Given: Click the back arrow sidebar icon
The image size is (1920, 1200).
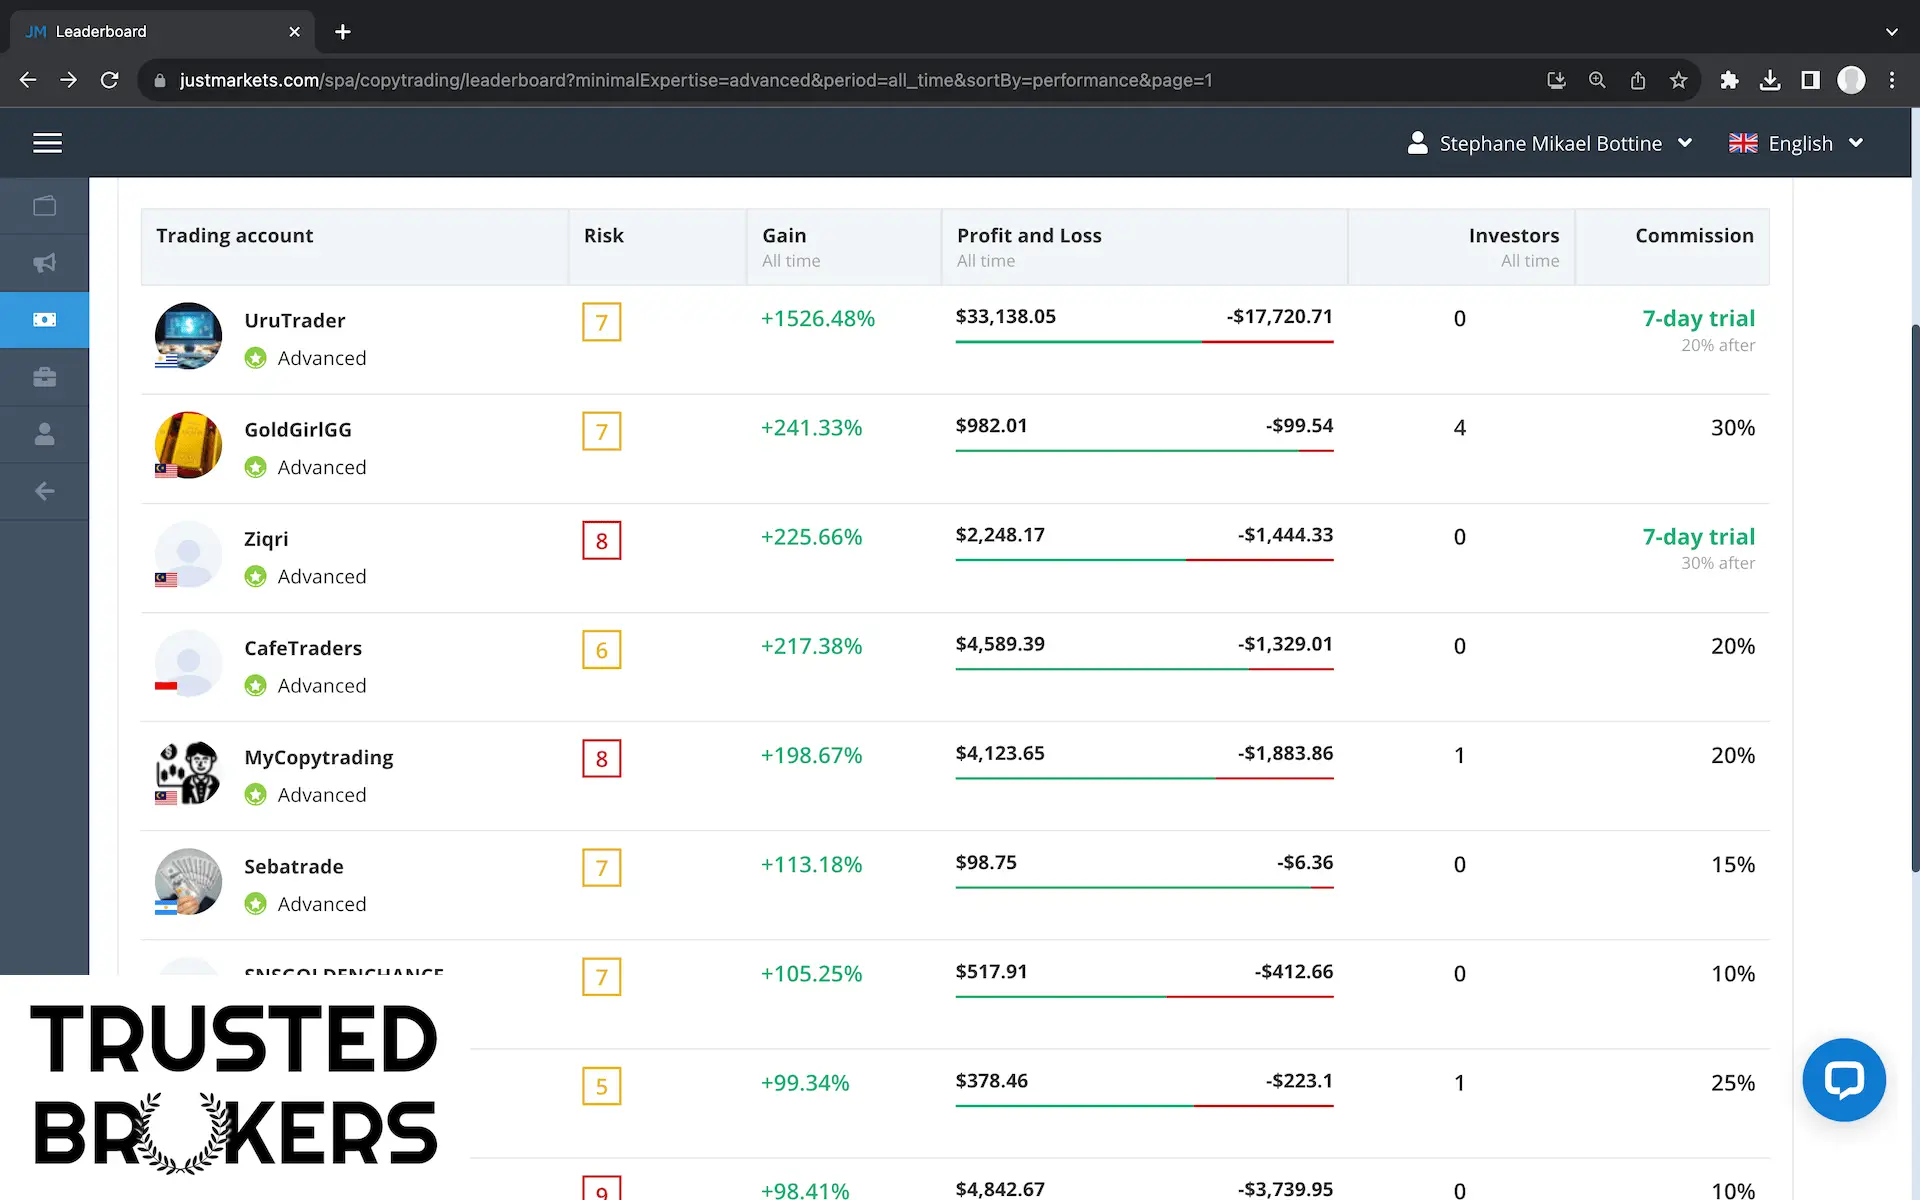Looking at the screenshot, I should (44, 491).
